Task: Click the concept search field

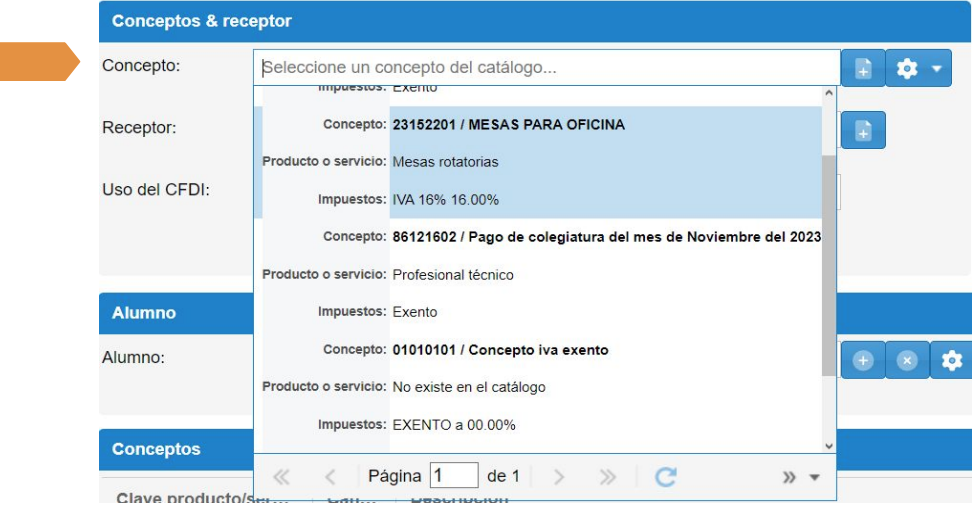Action: [x=546, y=68]
